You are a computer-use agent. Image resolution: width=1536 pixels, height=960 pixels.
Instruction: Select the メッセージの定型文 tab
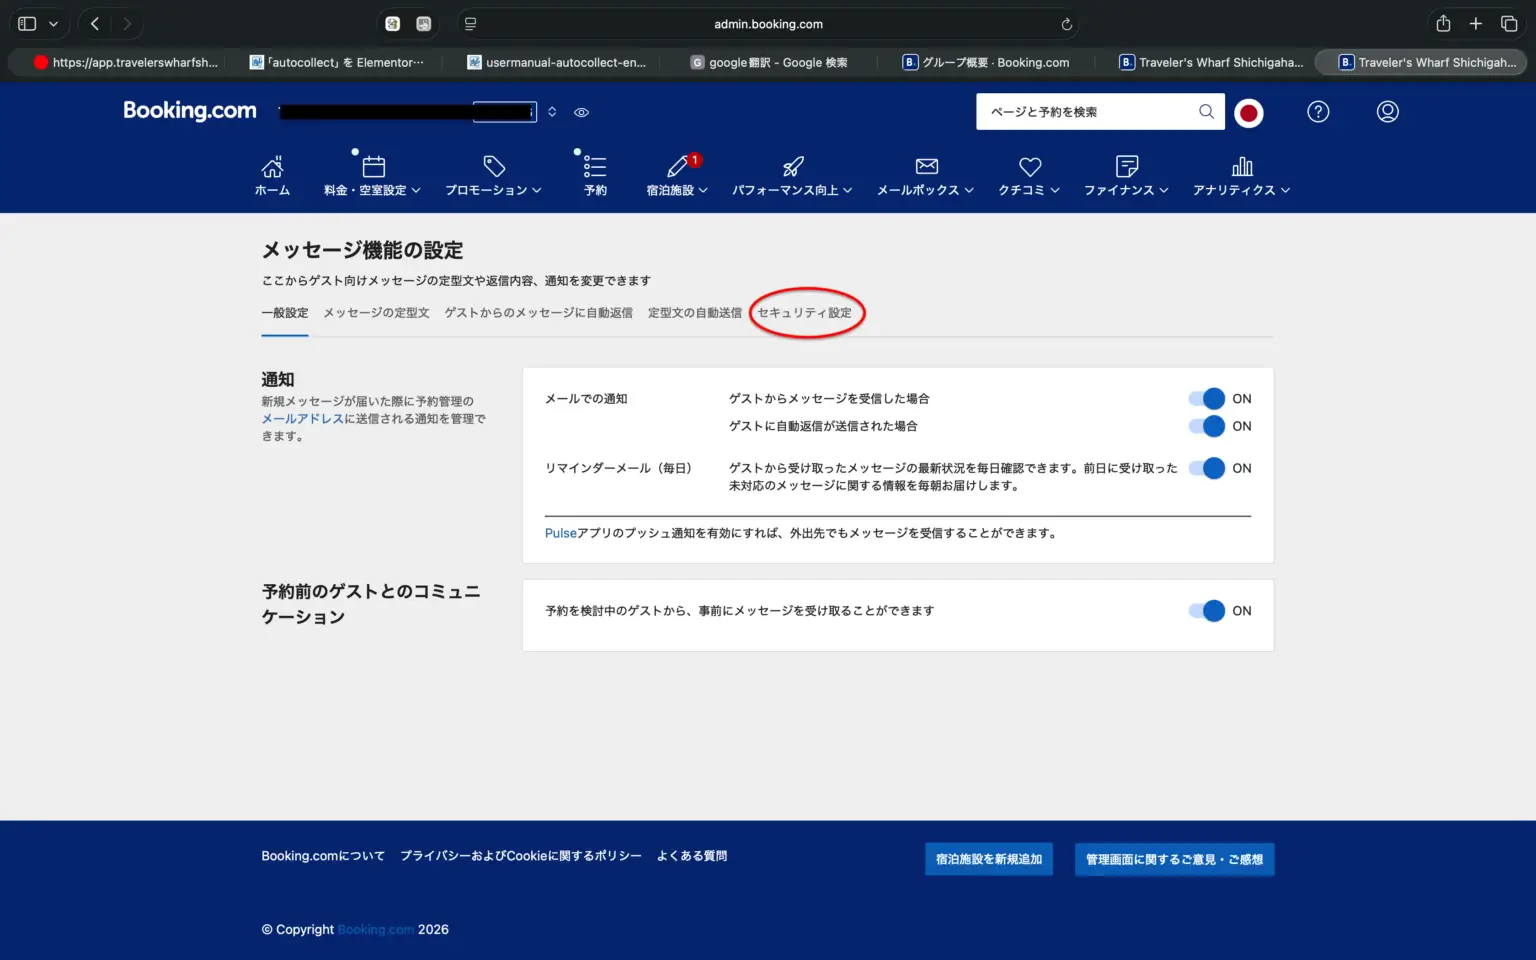click(376, 313)
